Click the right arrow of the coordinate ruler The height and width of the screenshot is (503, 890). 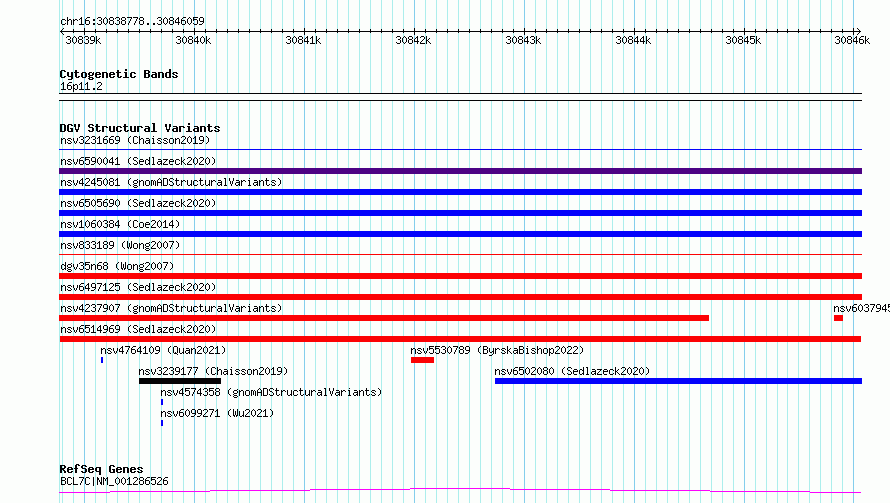pyautogui.click(x=858, y=31)
